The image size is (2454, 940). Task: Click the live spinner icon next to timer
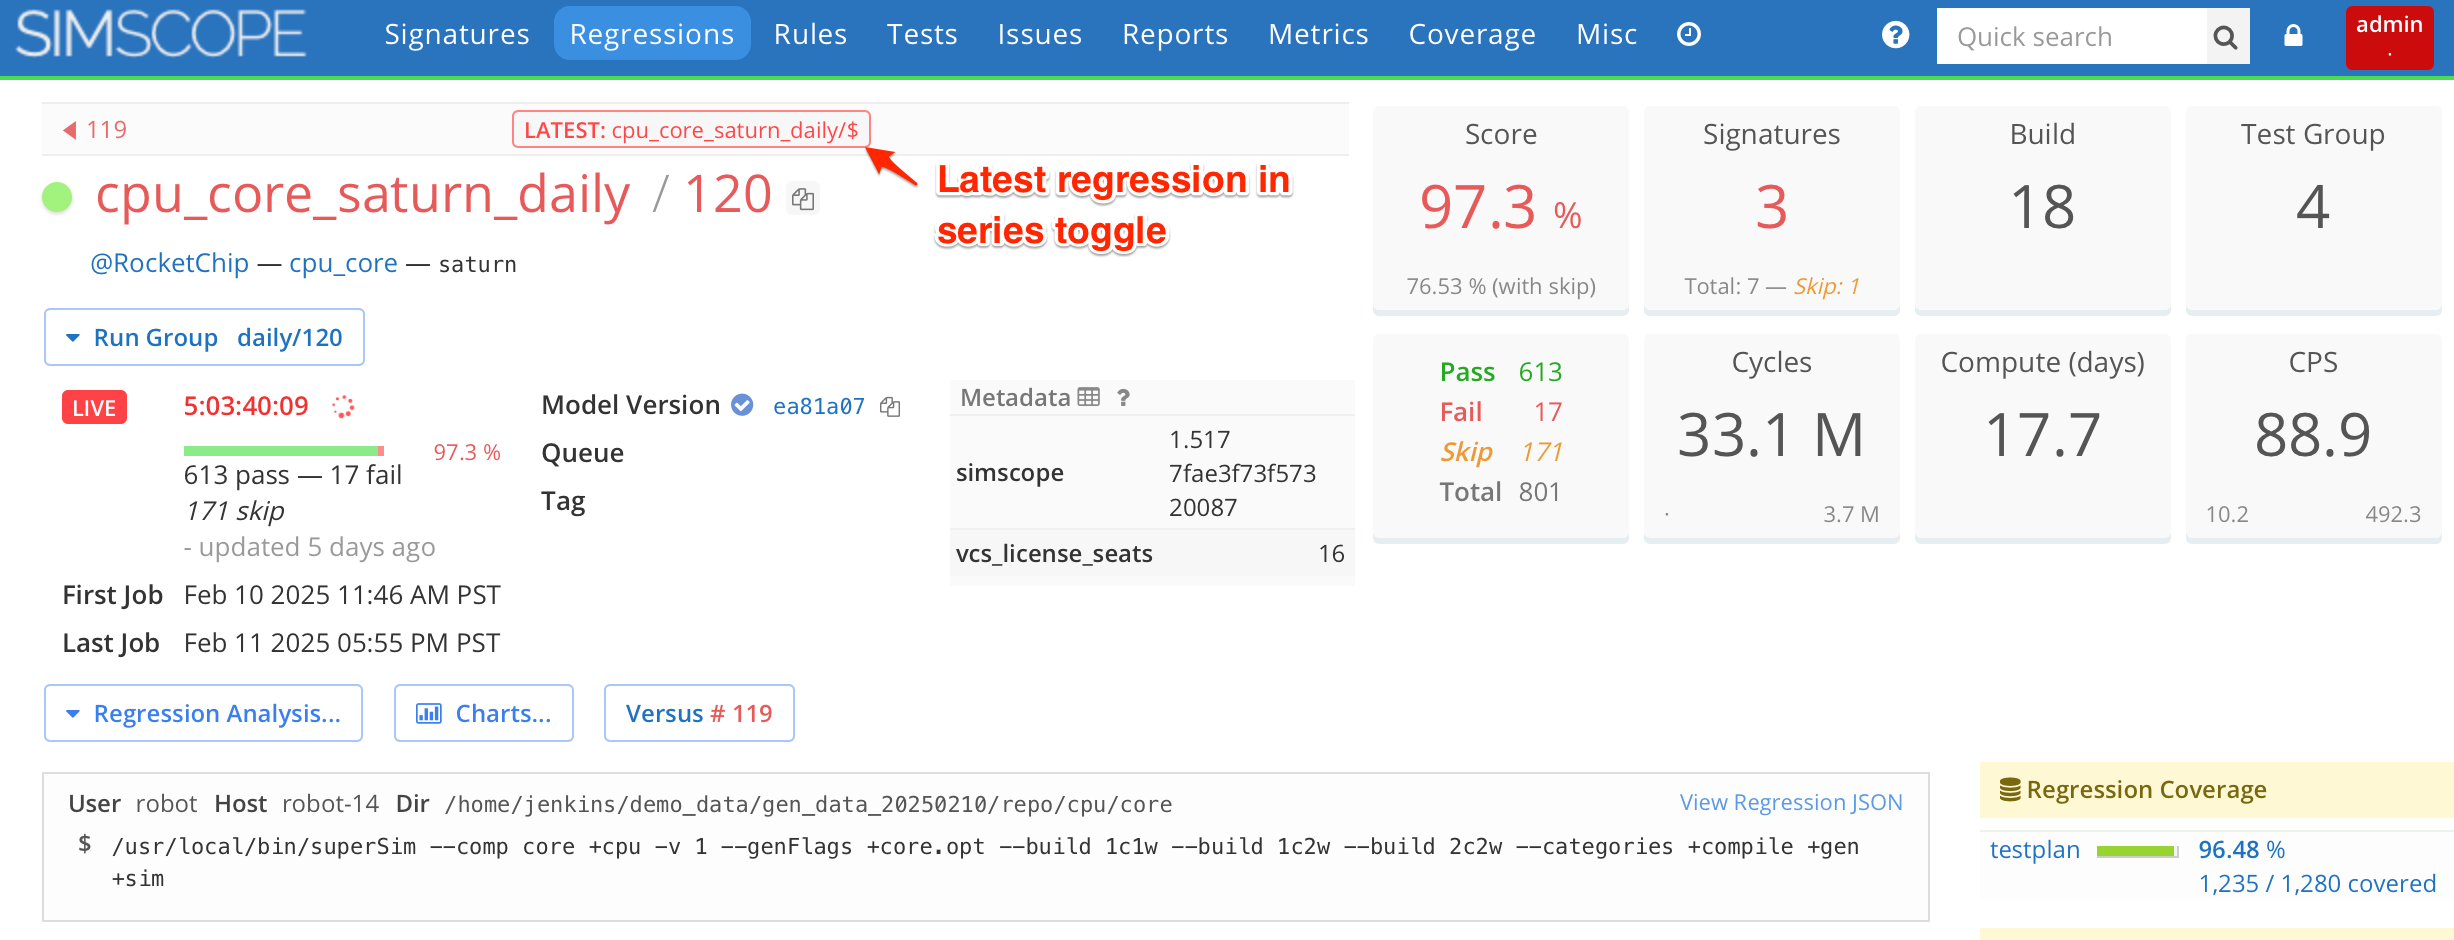(343, 406)
